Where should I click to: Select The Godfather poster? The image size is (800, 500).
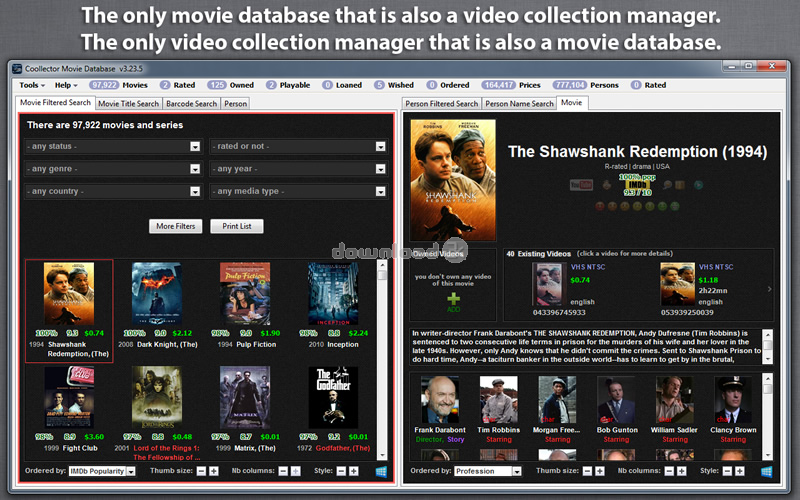click(x=333, y=397)
